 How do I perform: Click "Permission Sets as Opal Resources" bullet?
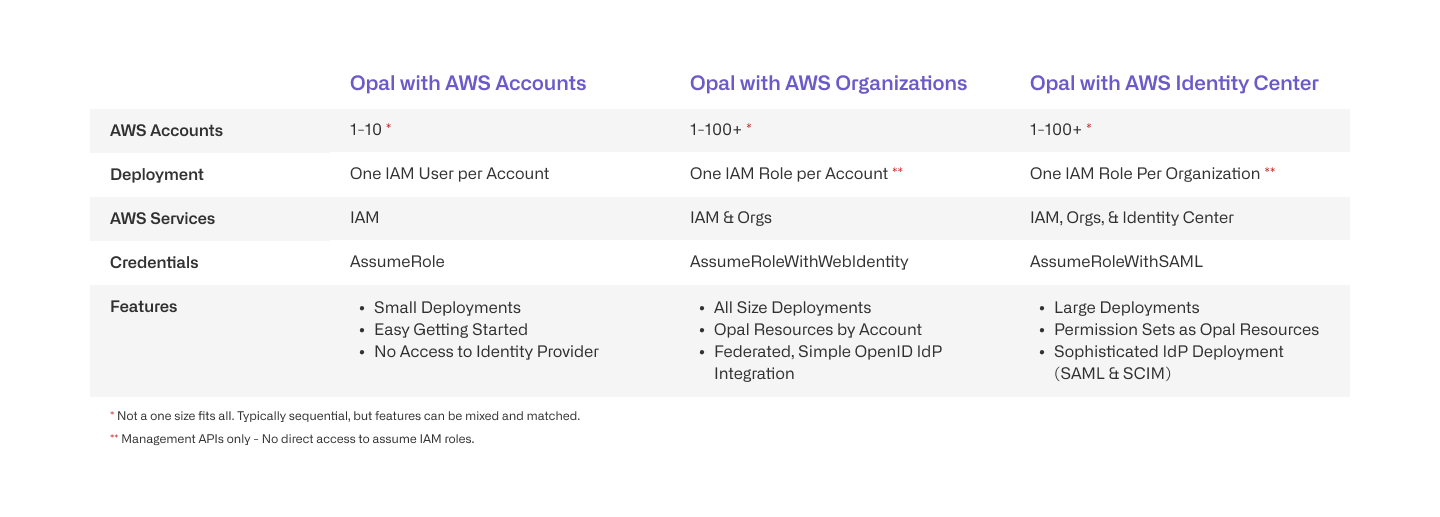(x=1186, y=330)
